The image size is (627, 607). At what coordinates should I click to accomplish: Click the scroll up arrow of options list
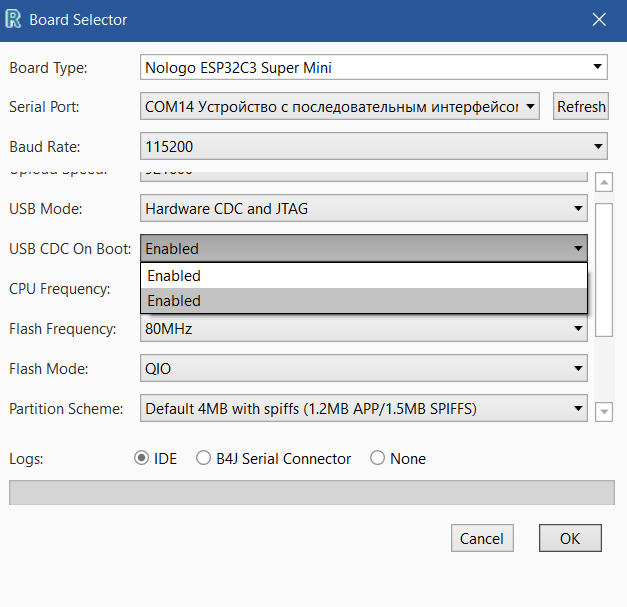[x=604, y=182]
